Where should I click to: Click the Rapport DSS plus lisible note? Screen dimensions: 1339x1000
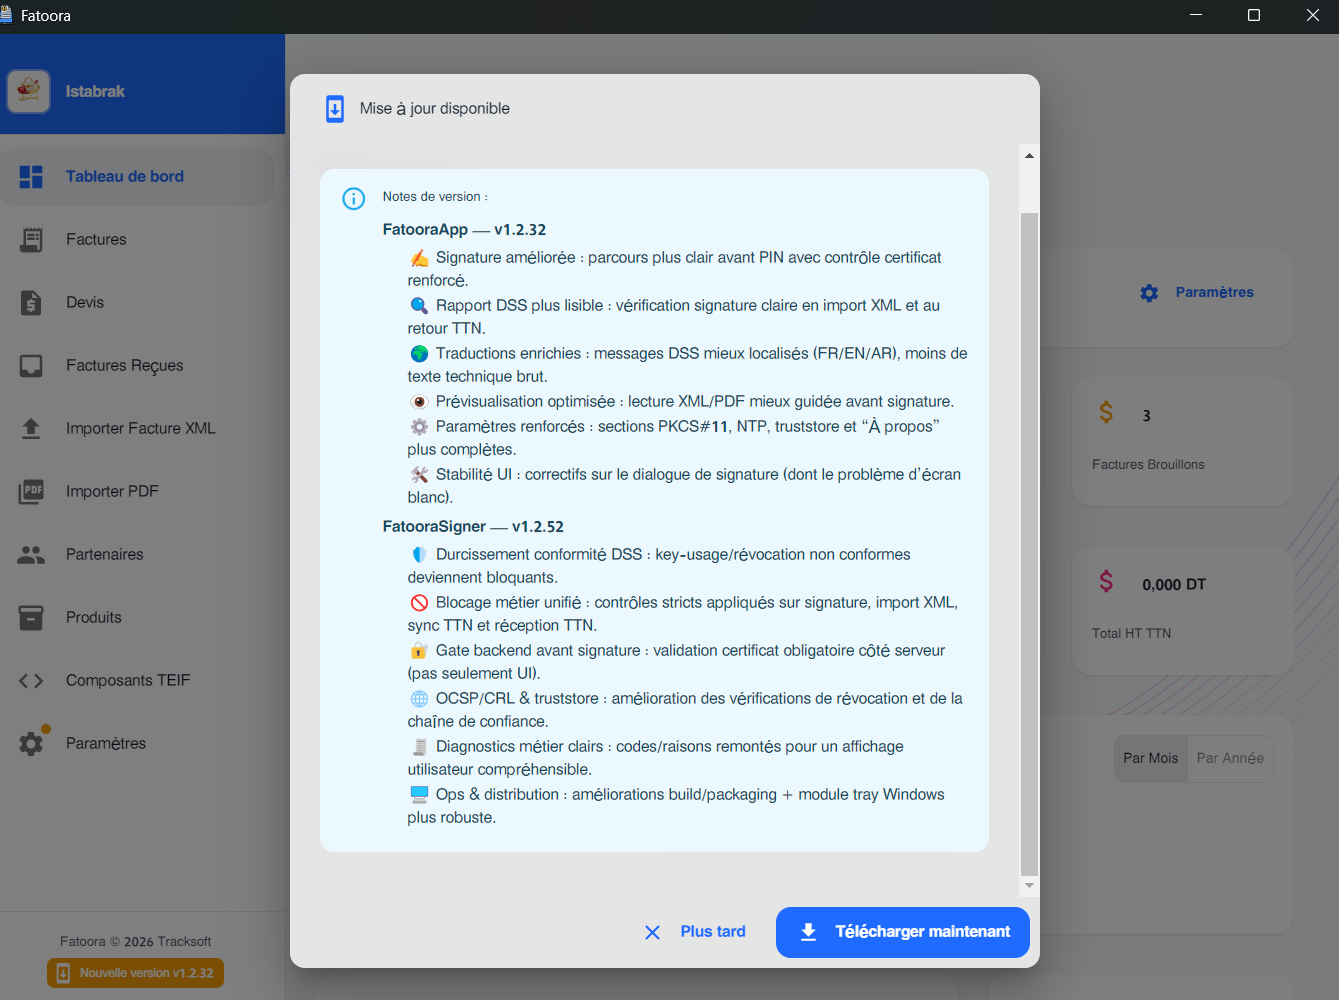coord(675,317)
